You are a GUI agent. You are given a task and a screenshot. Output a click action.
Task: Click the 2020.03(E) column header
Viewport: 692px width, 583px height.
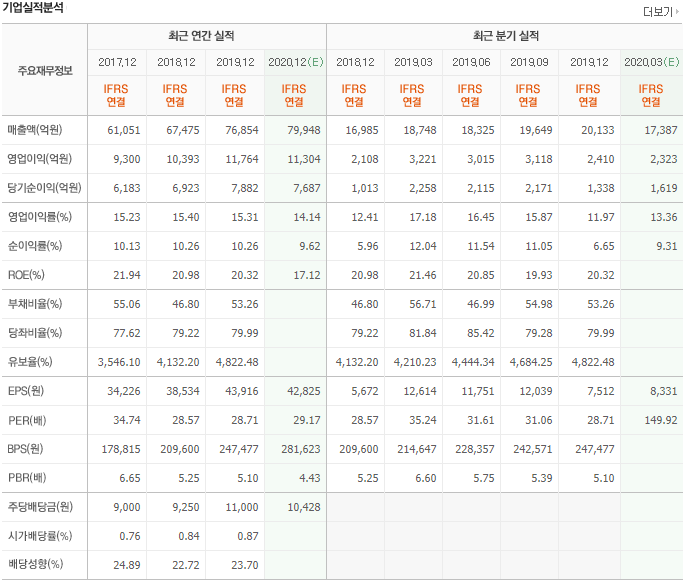tap(652, 62)
